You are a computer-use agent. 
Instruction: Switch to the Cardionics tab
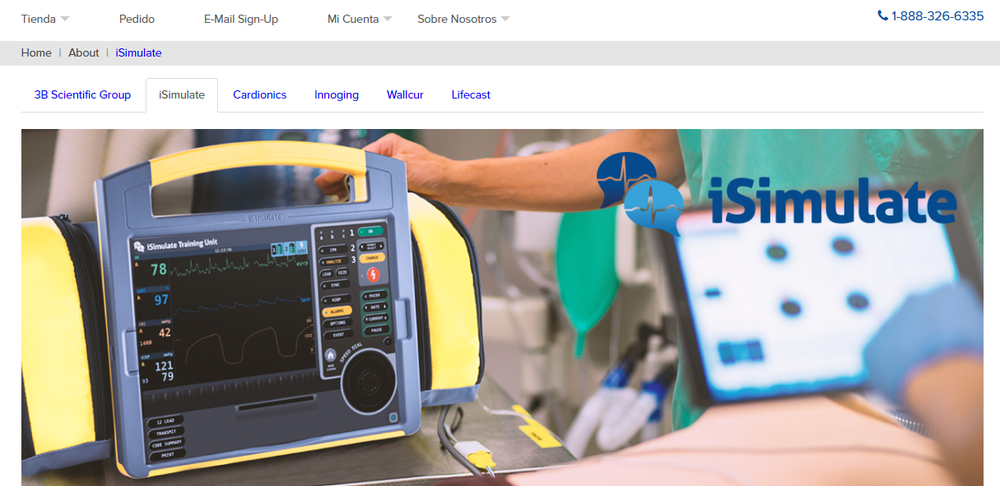[260, 95]
